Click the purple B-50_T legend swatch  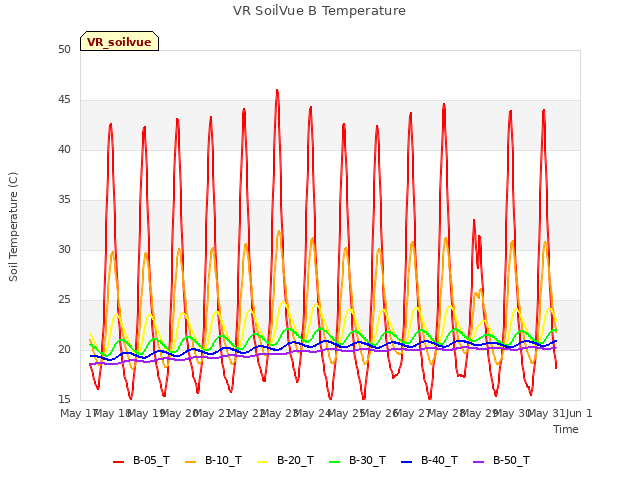(478, 462)
